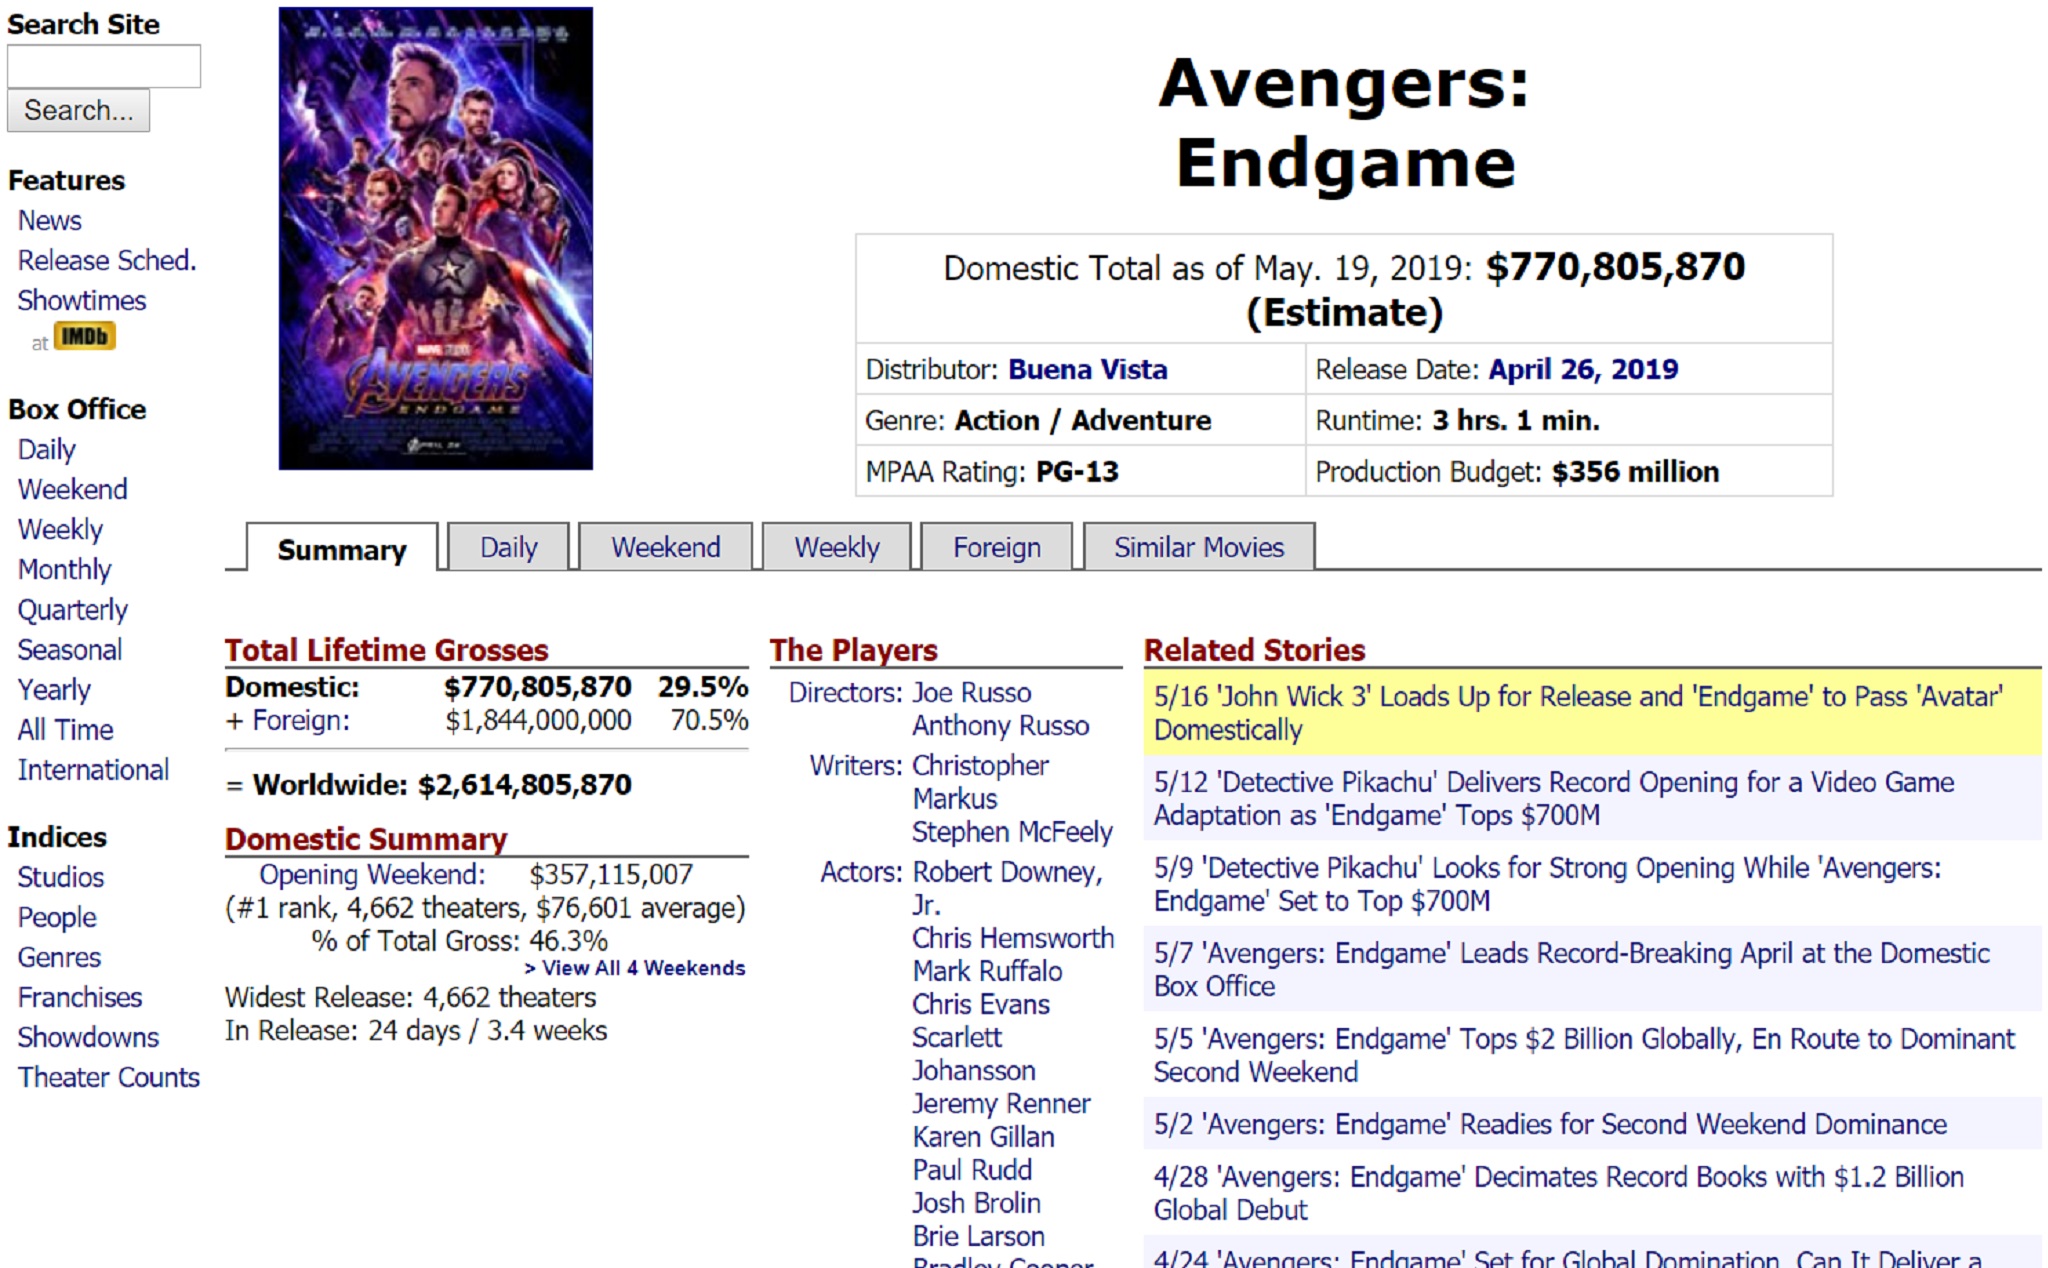Open writer Stephen McFeely's page
Image resolution: width=2048 pixels, height=1268 pixels.
tap(1012, 831)
